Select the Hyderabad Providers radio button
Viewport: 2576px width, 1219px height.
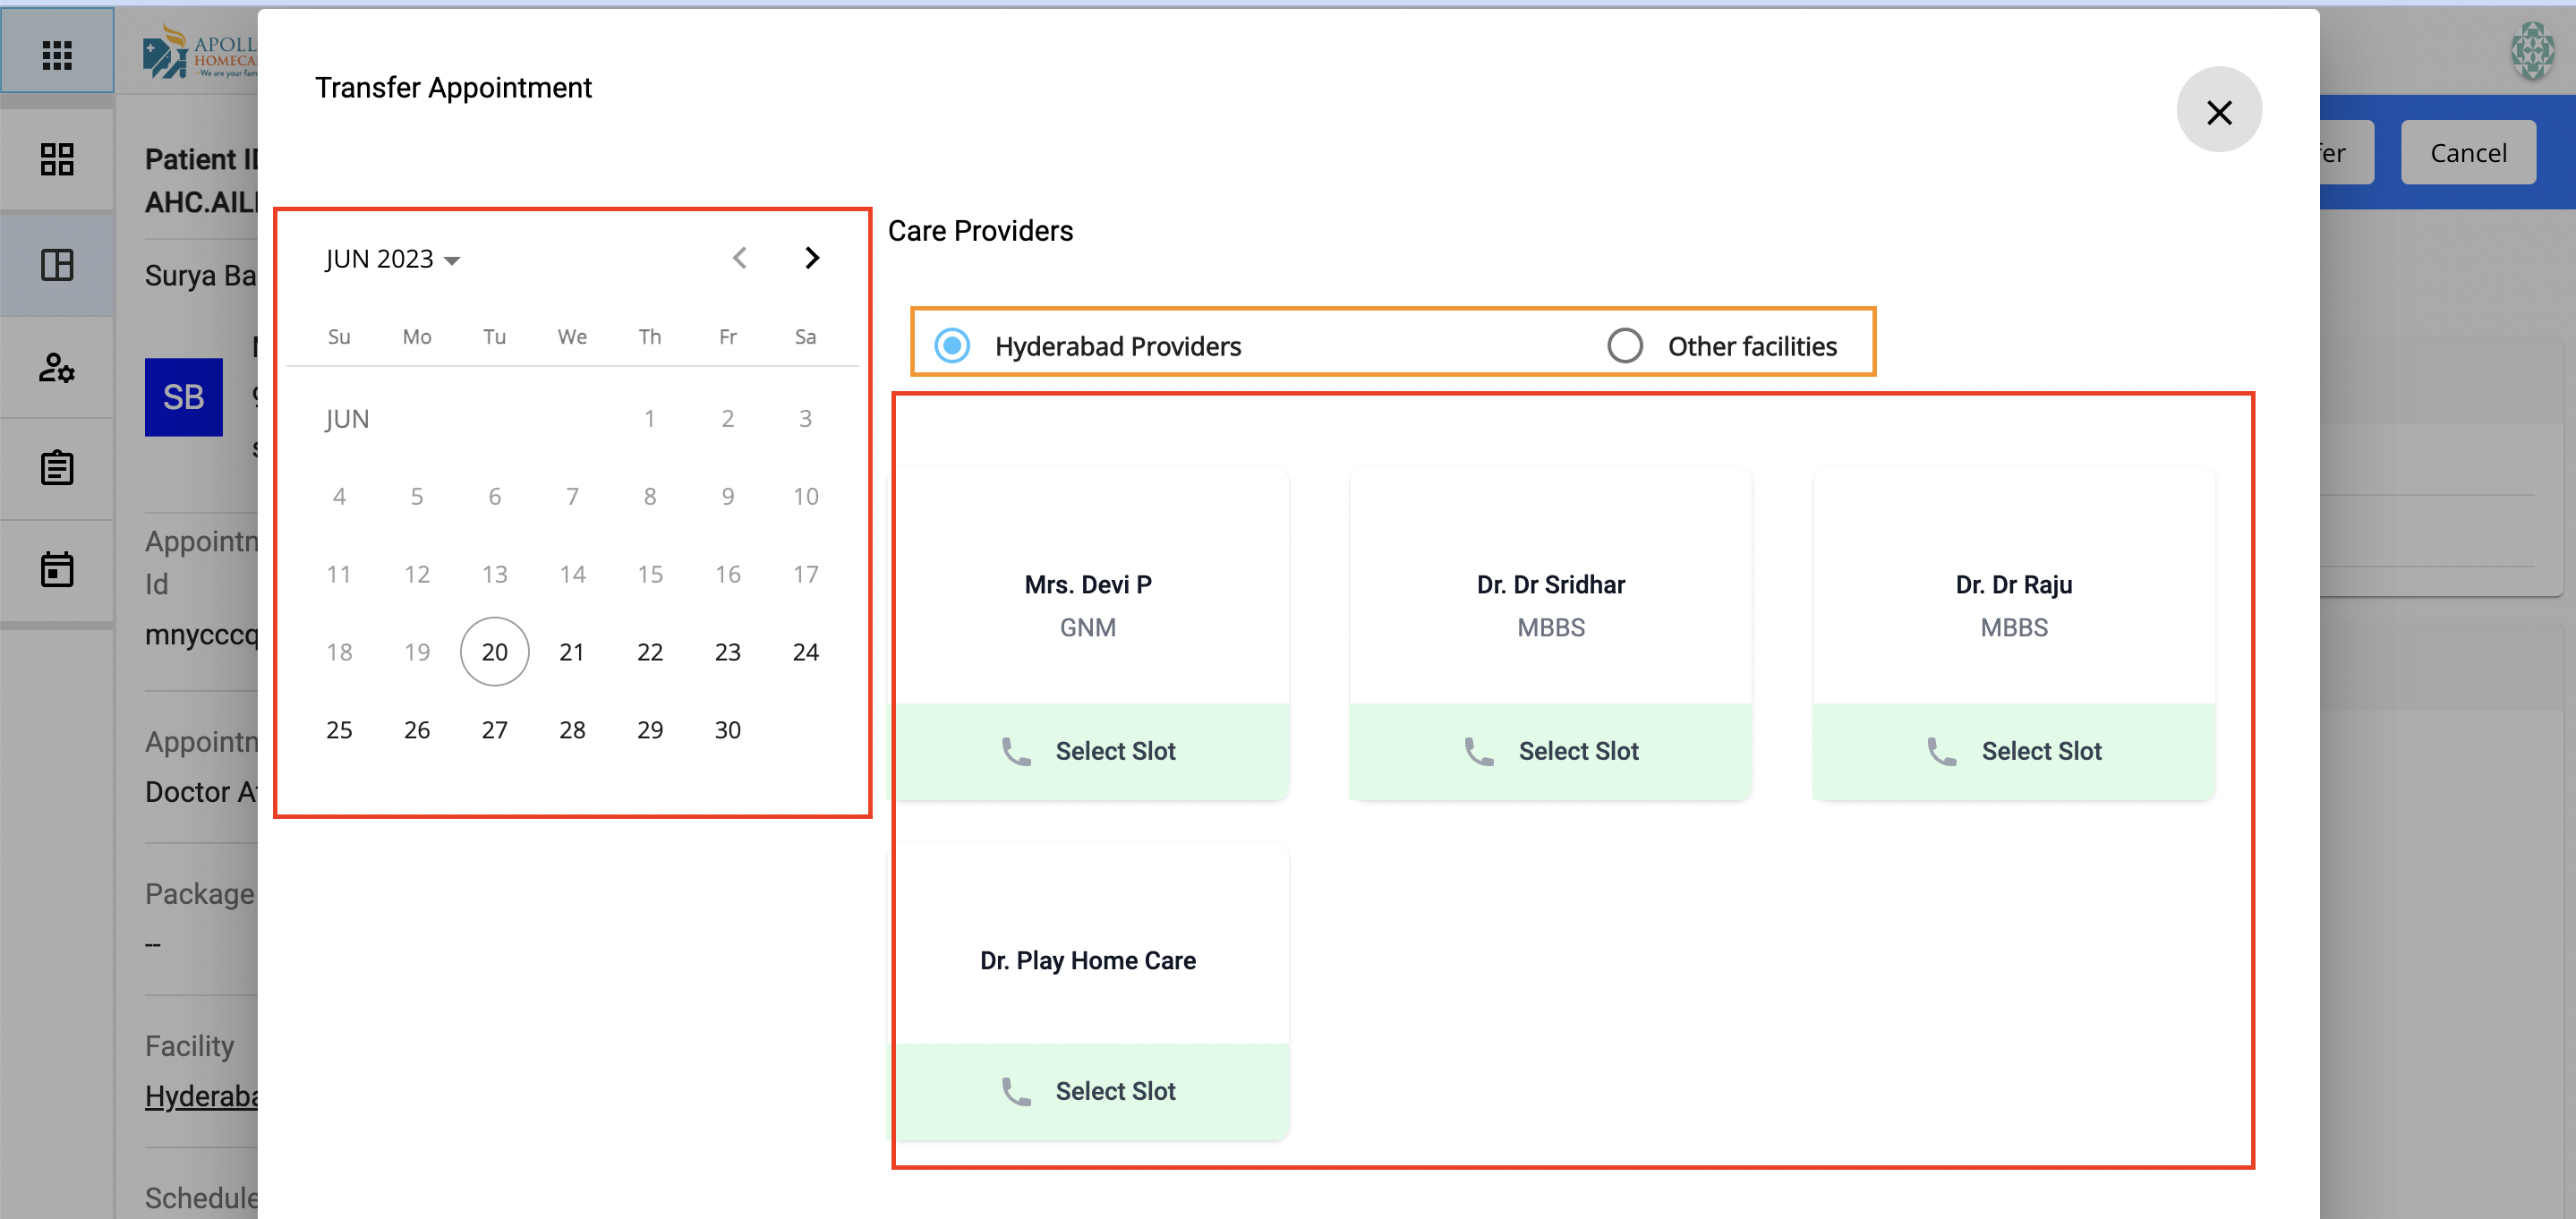[952, 346]
